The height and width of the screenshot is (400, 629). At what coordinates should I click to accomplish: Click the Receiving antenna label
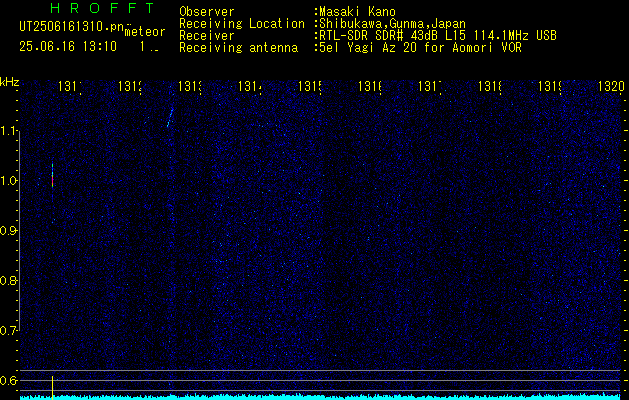(238, 48)
